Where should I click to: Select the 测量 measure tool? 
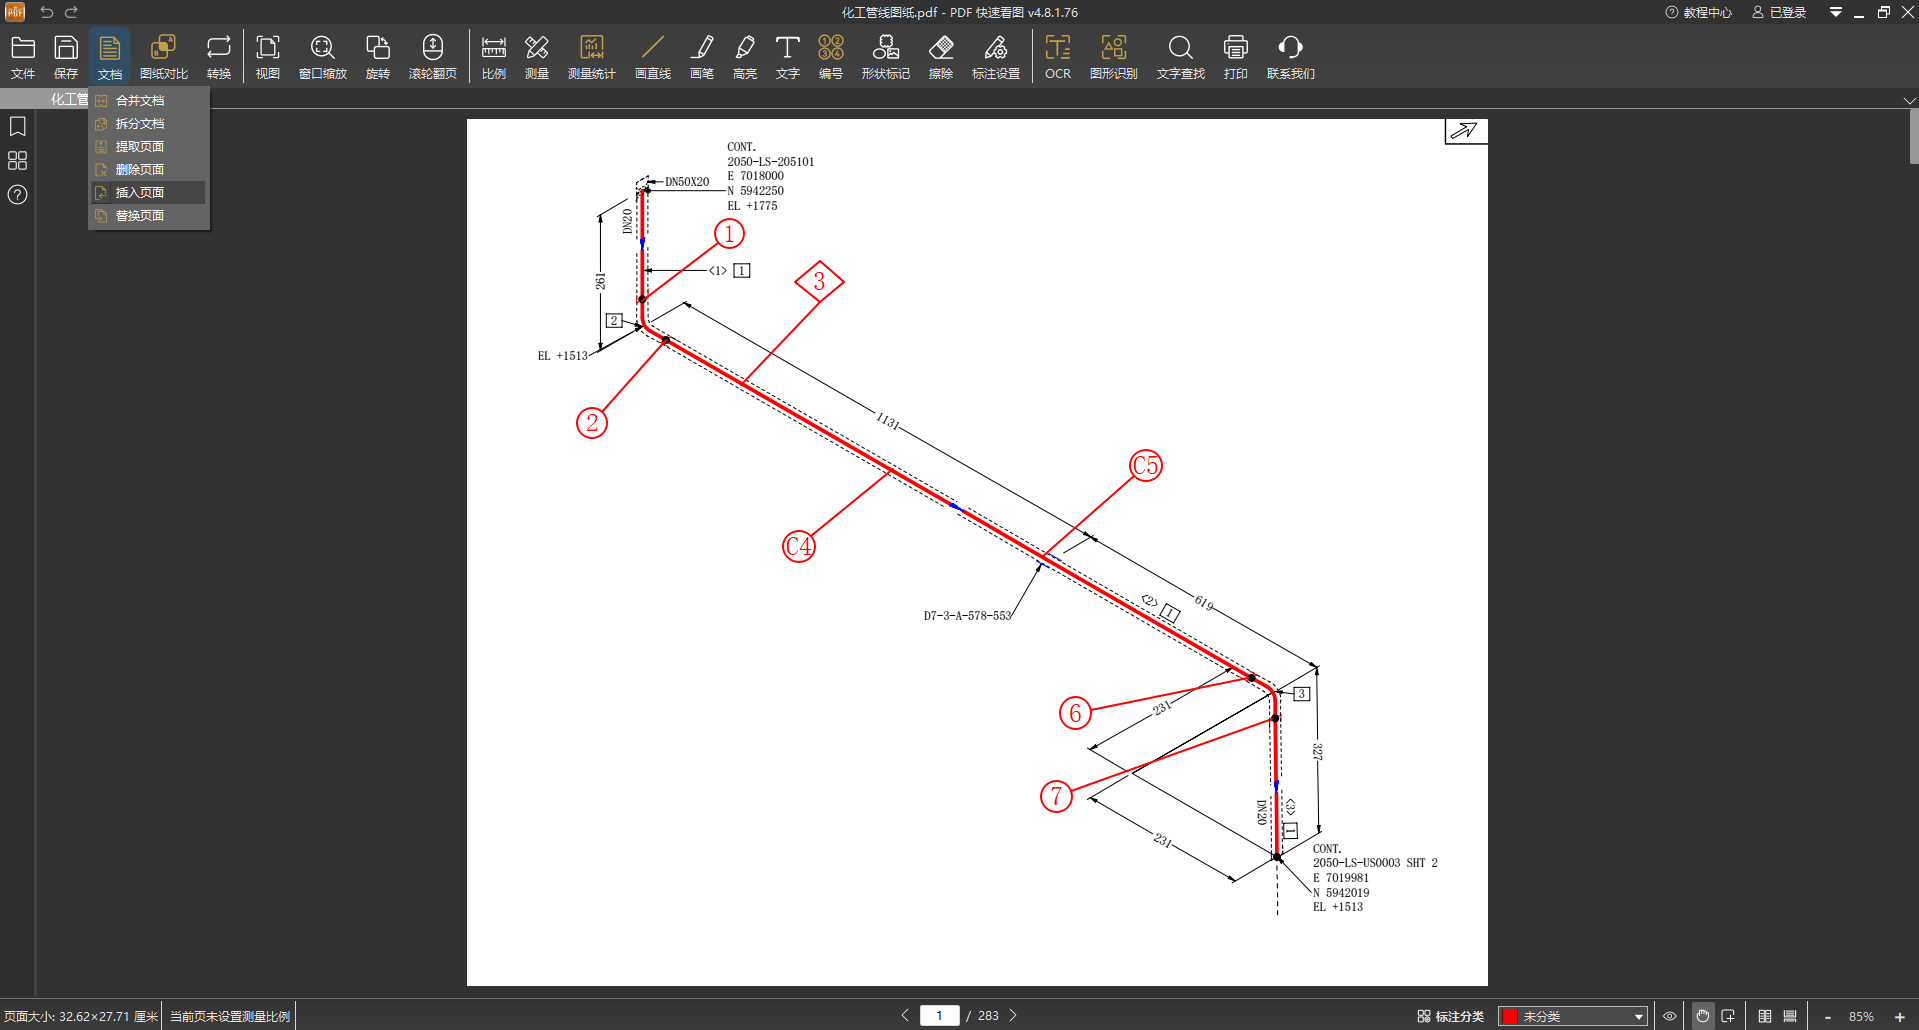point(537,57)
